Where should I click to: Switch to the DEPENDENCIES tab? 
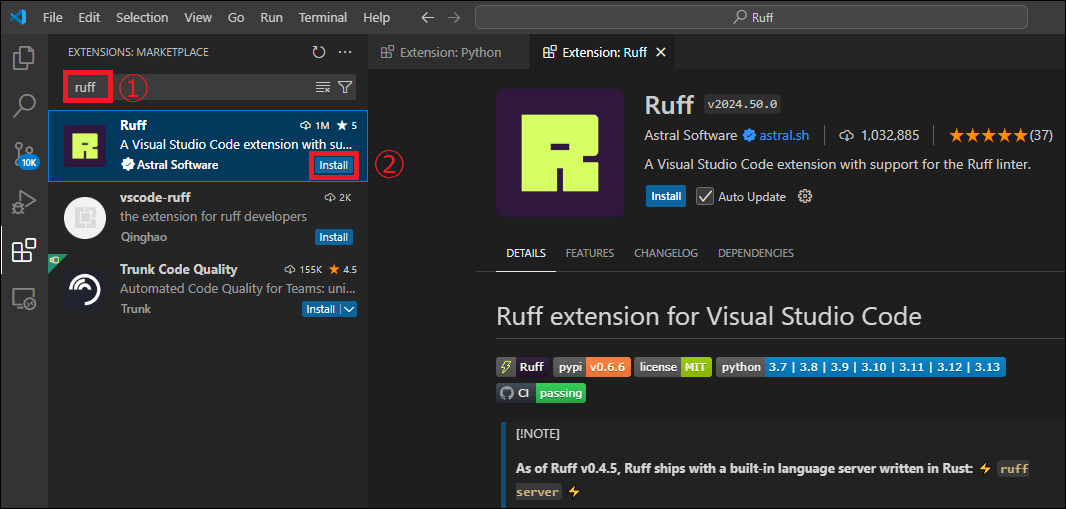[x=756, y=253]
